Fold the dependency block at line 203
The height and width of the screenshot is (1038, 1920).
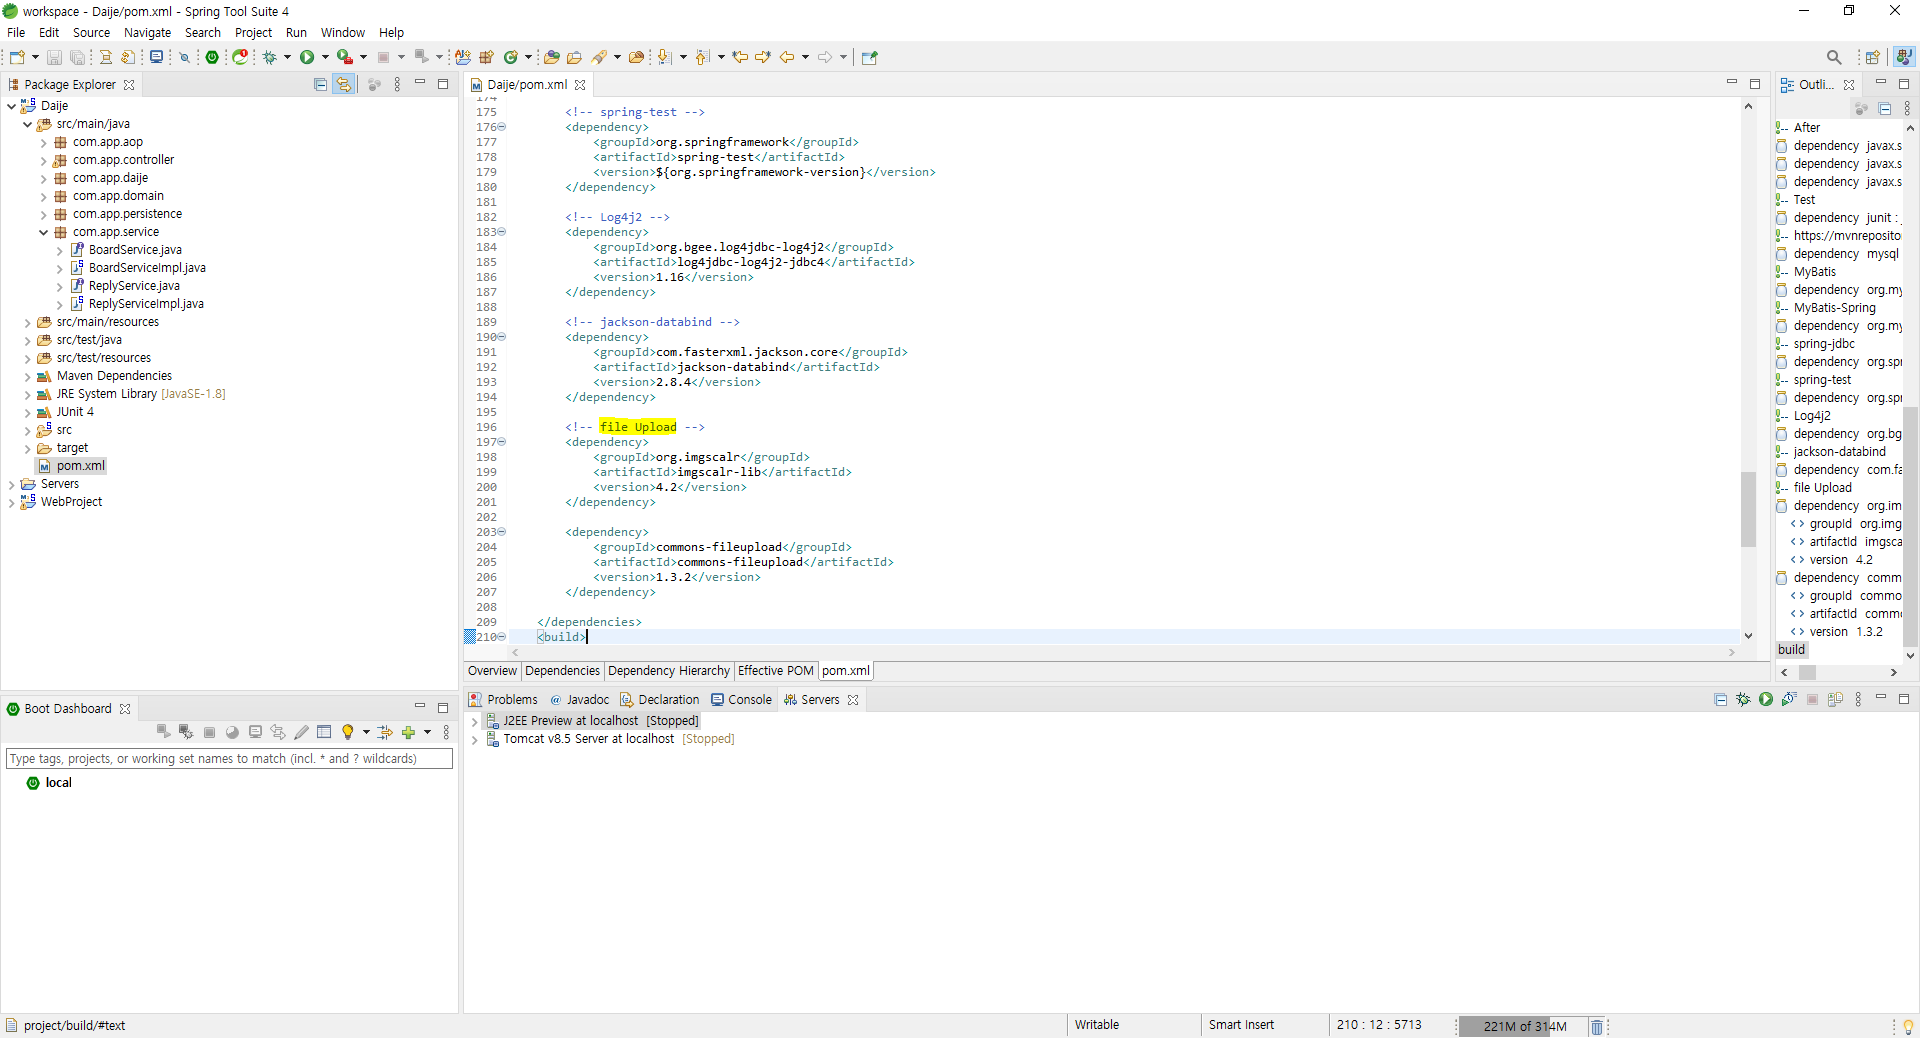pos(502,532)
